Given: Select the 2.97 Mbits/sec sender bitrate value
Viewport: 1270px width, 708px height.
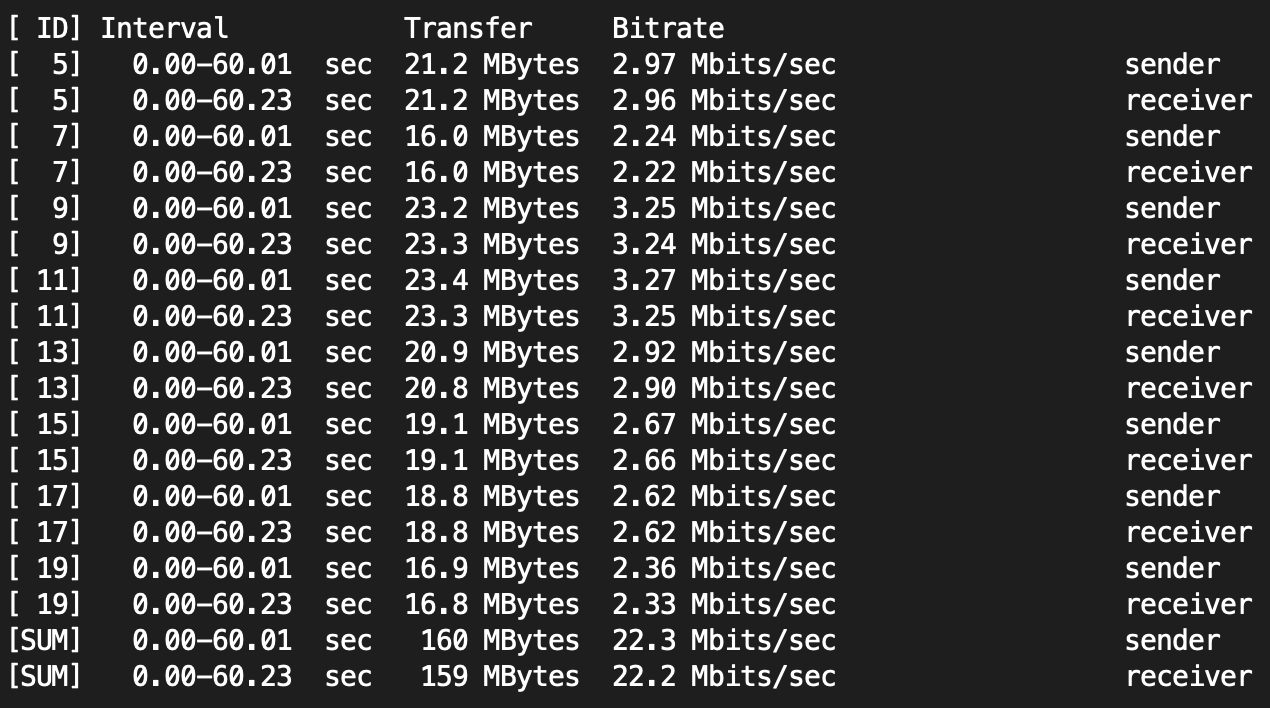Looking at the screenshot, I should (x=724, y=65).
